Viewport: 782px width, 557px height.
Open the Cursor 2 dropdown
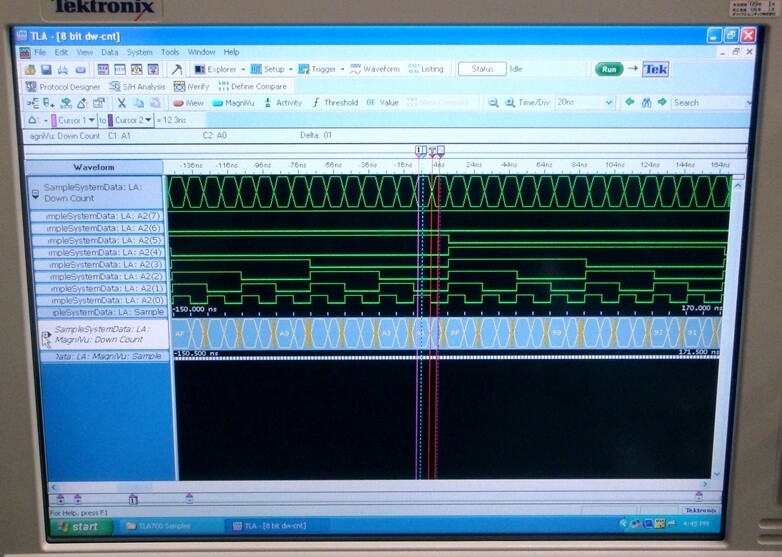pos(148,120)
